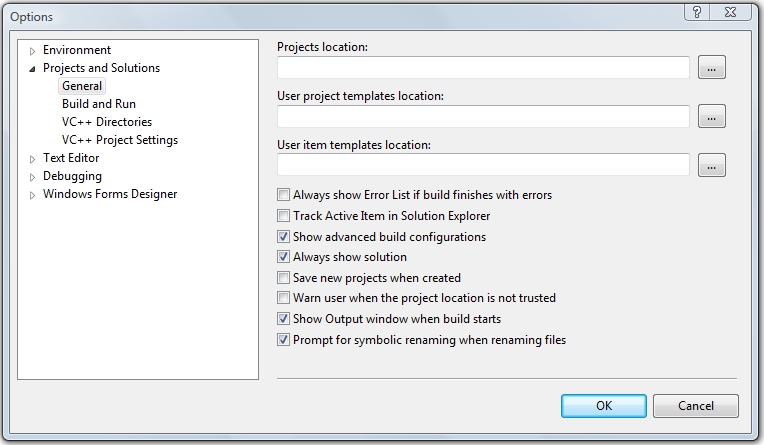Expand the Environment tree node

pyautogui.click(x=33, y=51)
